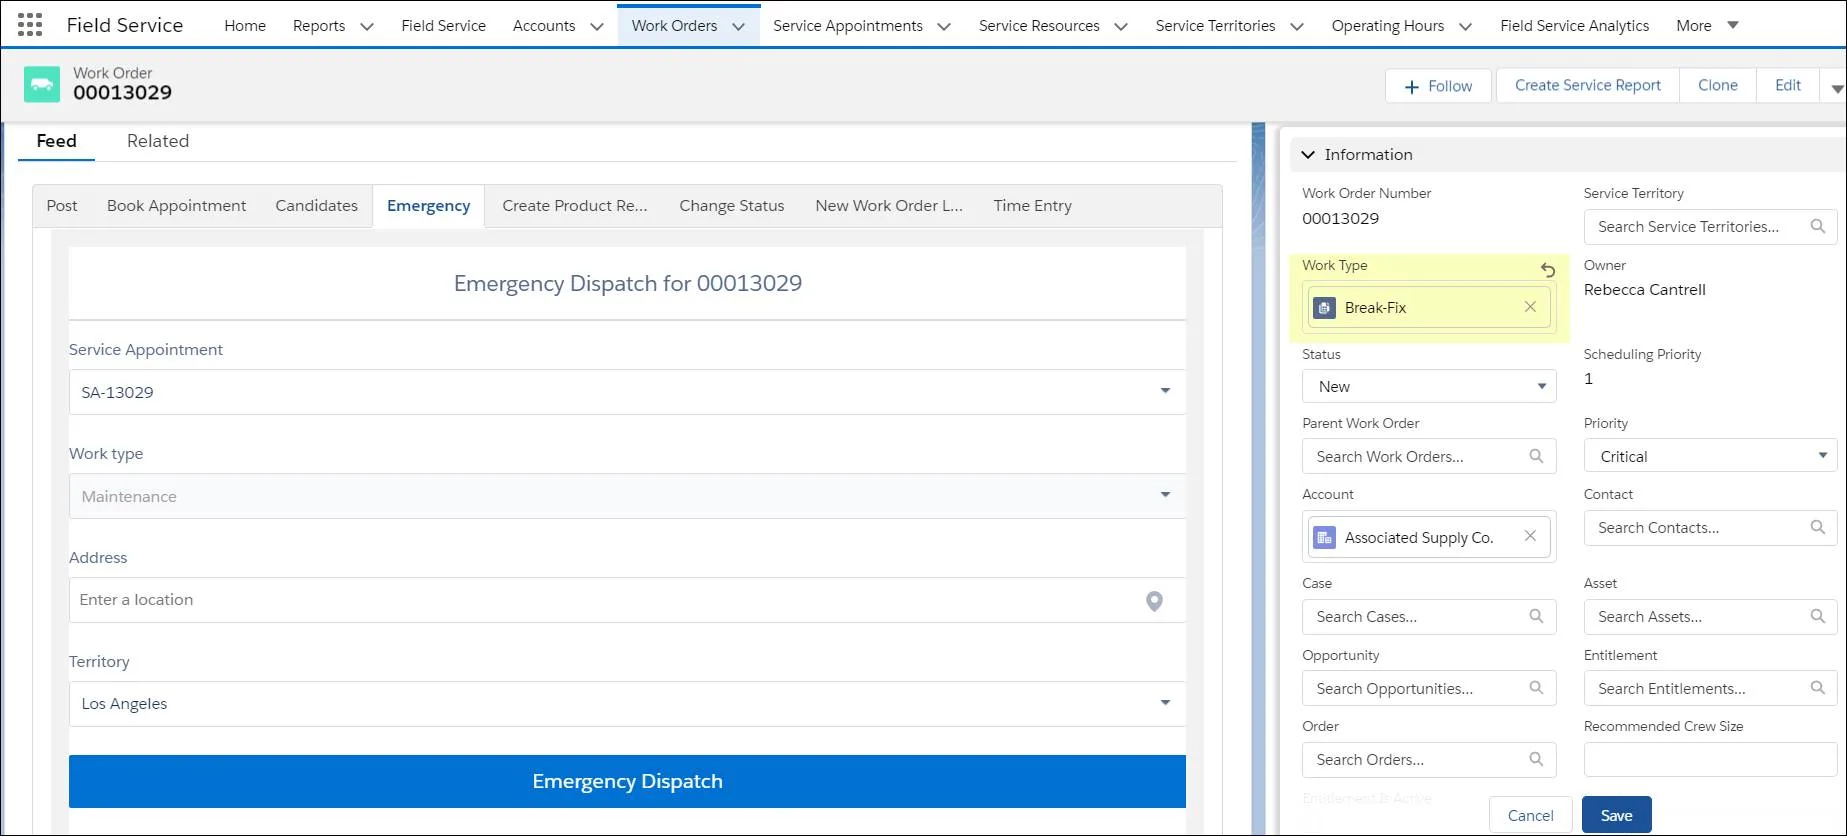The height and width of the screenshot is (836, 1847).
Task: Click search icon in Service Territories field
Action: point(1818,226)
